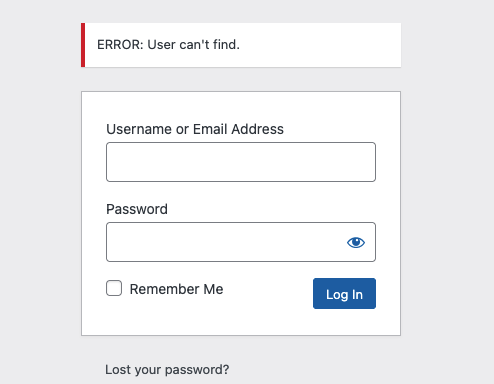
Task: Open the Lost your password link
Action: coord(167,370)
